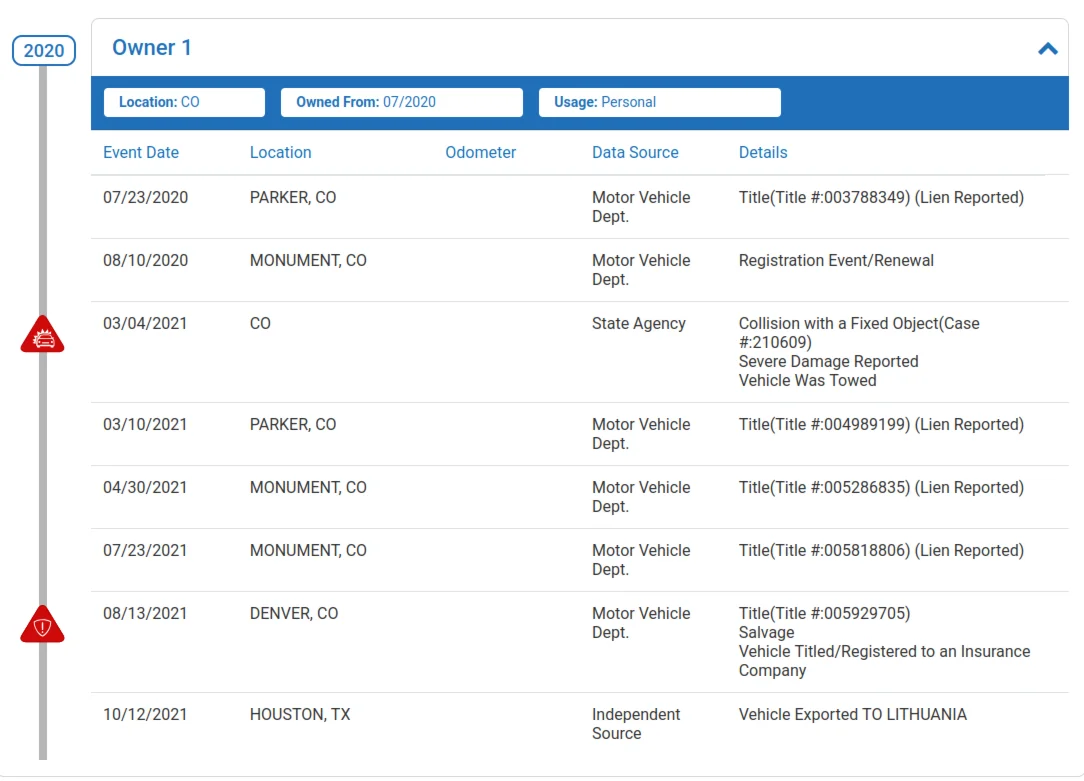Select the 03/10/2021 event date
This screenshot has height=781, width=1084.
[145, 424]
